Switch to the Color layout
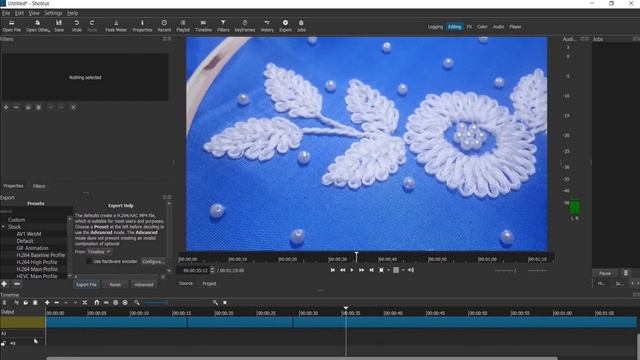The height and width of the screenshot is (360, 640). [482, 27]
